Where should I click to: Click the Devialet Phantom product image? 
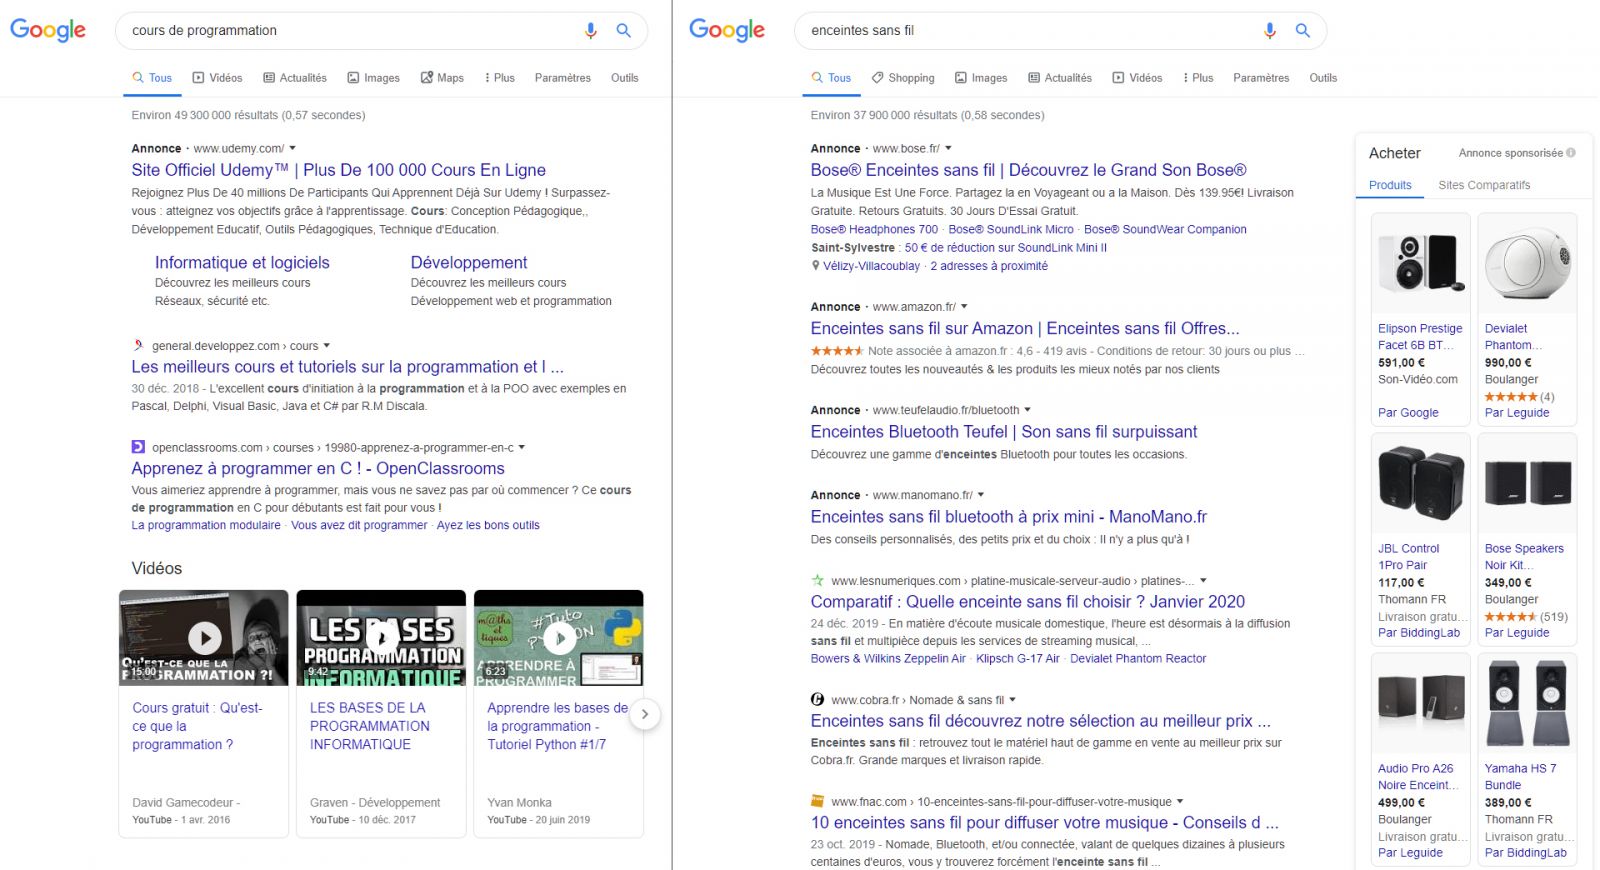point(1526,263)
